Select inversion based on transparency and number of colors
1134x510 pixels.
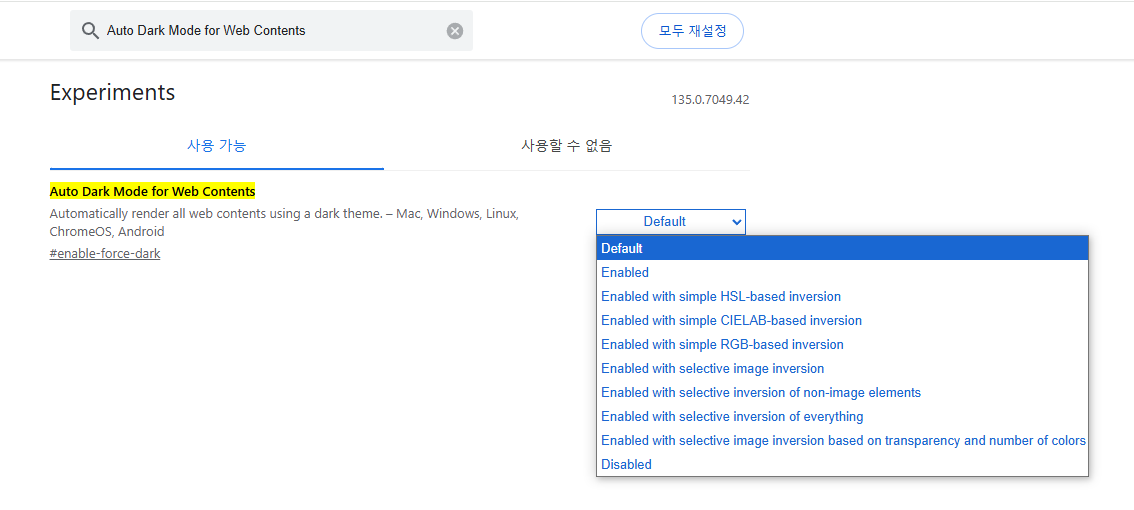pos(843,440)
